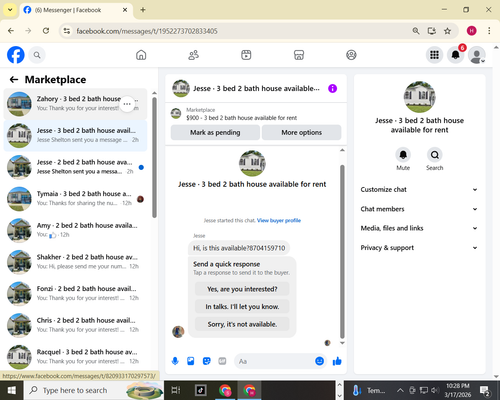Expand hidden system tray icons arrow

point(400,390)
